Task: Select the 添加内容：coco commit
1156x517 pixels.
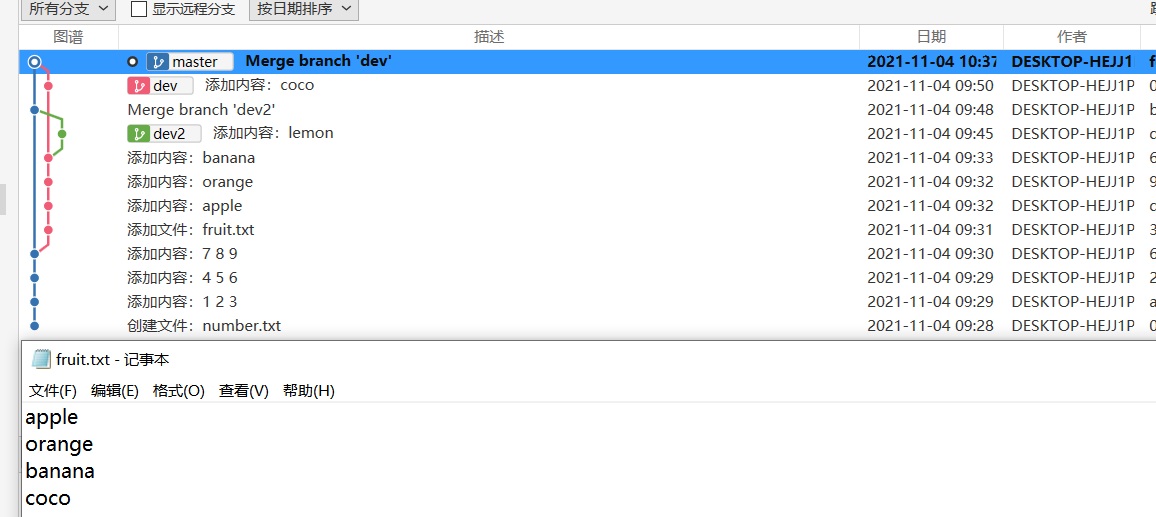Action: [x=588, y=86]
